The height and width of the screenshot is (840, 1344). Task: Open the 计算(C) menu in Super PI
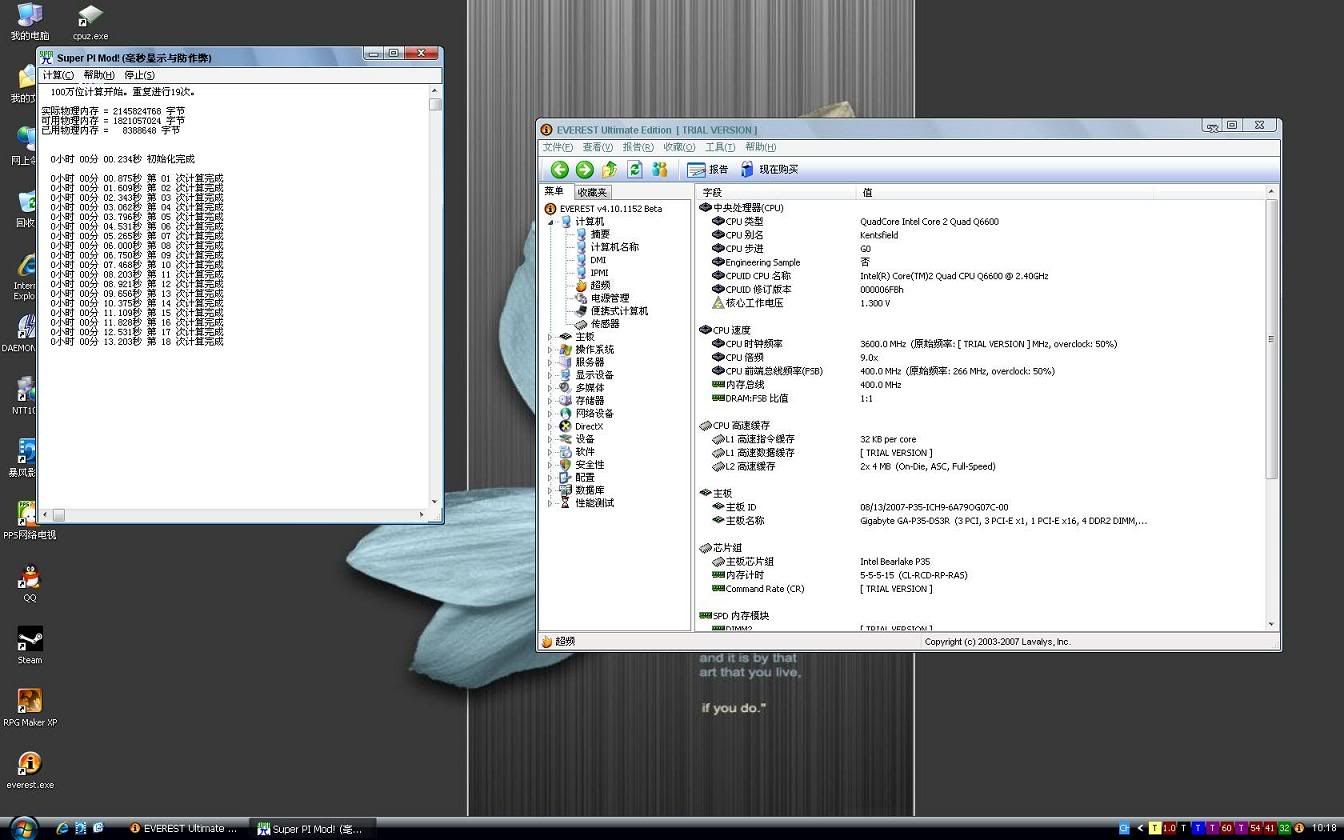(57, 75)
